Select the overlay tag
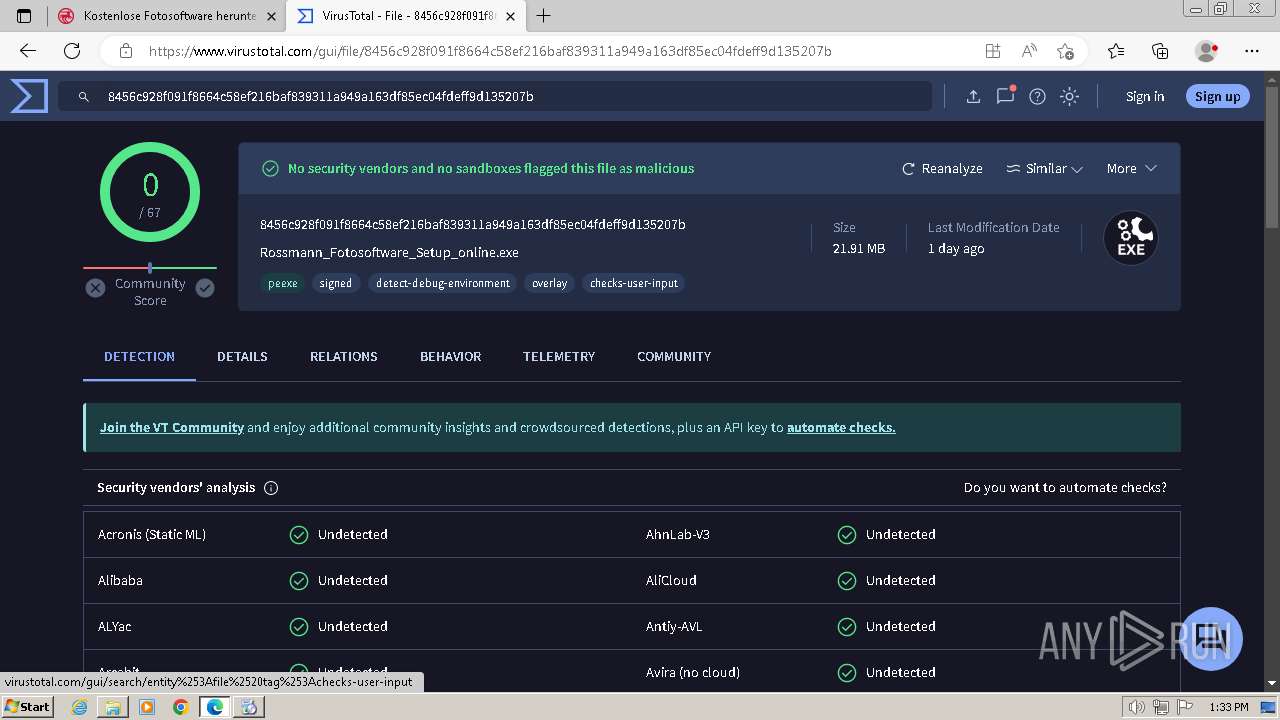This screenshot has width=1280, height=720. pyautogui.click(x=550, y=283)
